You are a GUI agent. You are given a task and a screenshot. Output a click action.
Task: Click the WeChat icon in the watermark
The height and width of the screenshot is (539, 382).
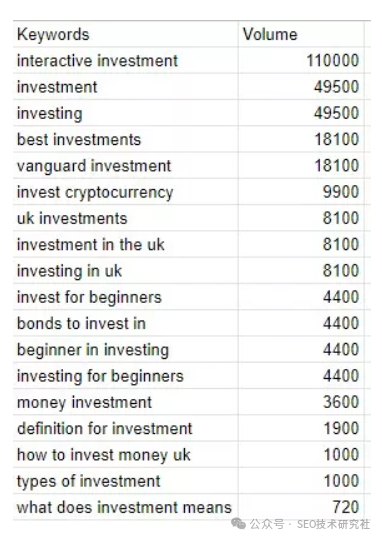click(238, 523)
